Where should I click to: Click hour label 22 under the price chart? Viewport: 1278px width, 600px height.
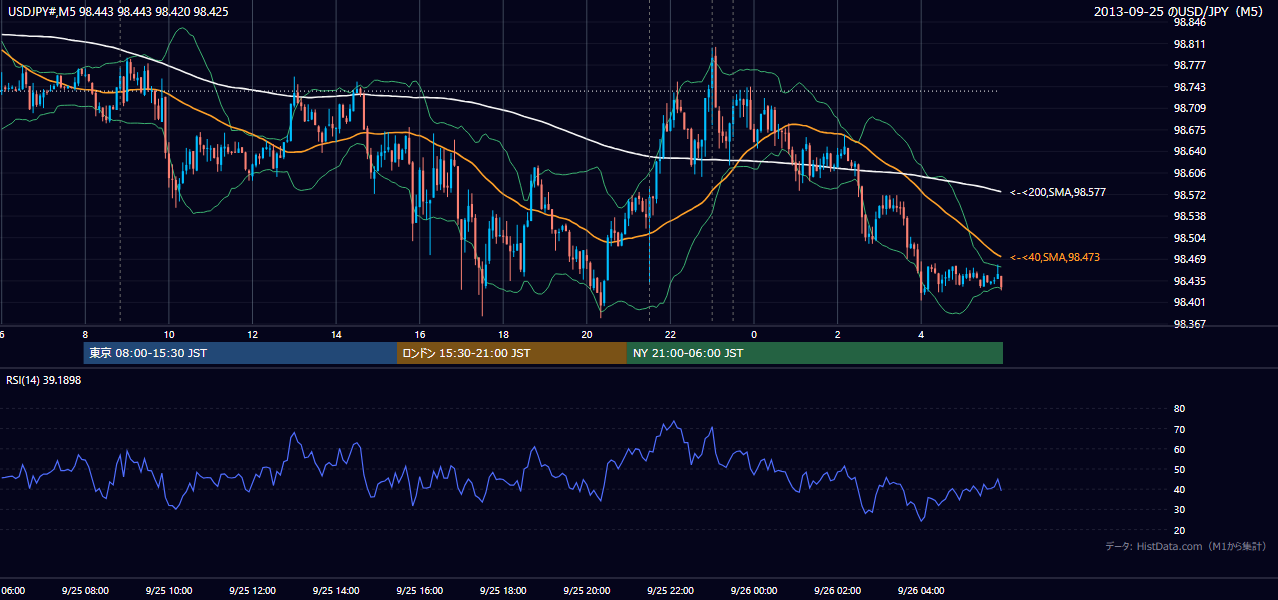coord(670,334)
